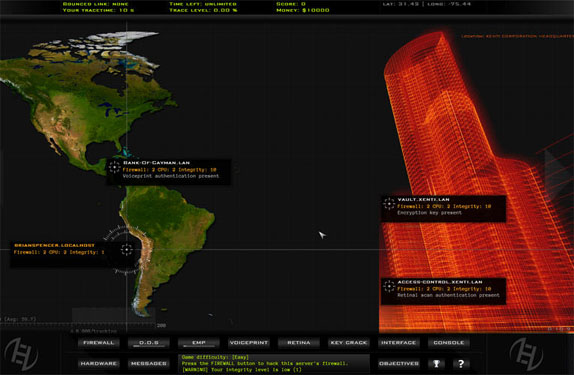Activate the D.O.S attack button

tap(149, 343)
